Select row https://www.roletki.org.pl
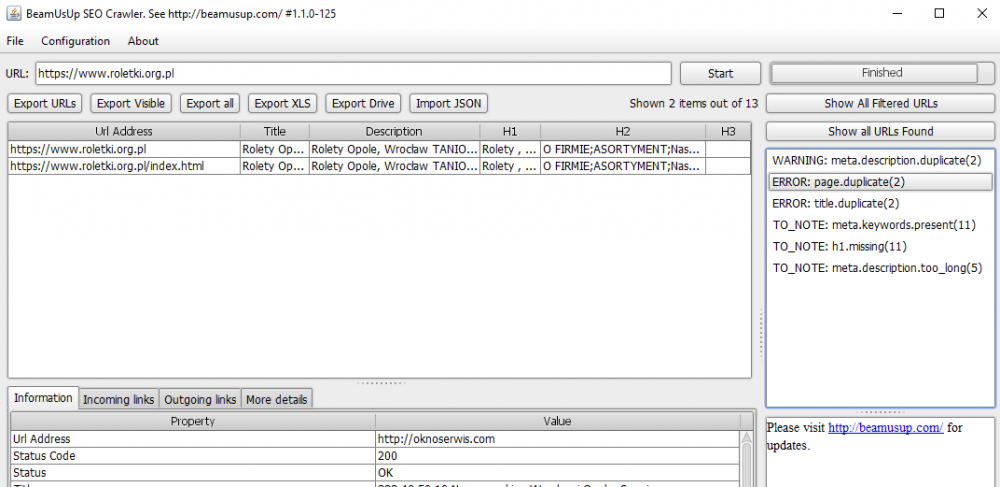 coord(379,149)
